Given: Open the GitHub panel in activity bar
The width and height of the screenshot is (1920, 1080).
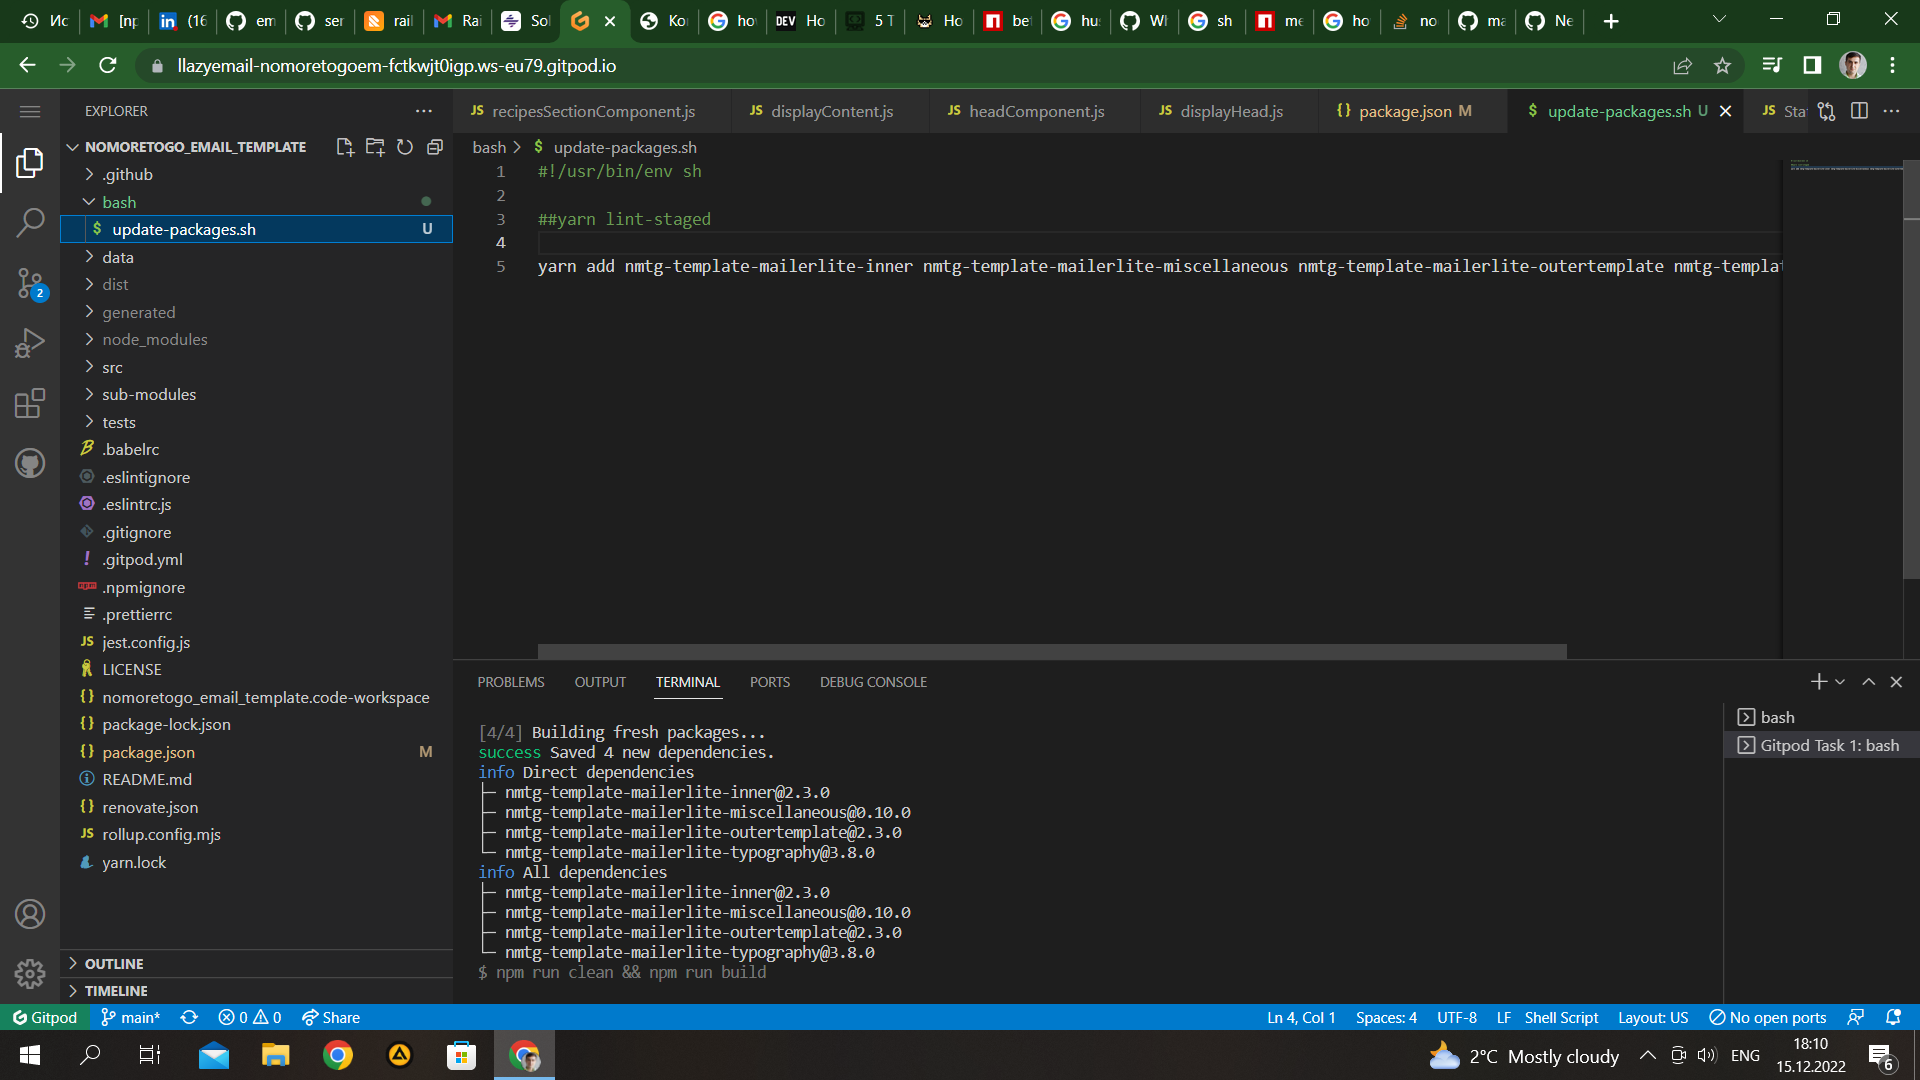Looking at the screenshot, I should coord(30,463).
